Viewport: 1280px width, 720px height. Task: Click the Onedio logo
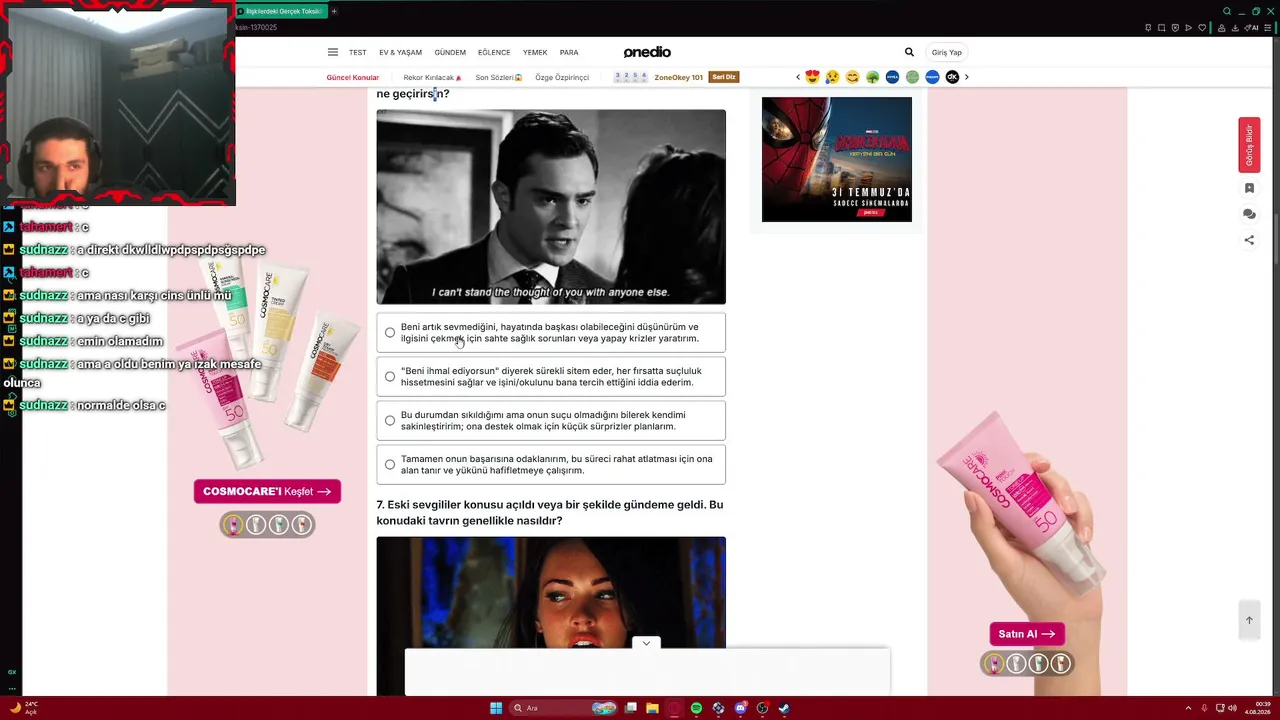(x=647, y=52)
